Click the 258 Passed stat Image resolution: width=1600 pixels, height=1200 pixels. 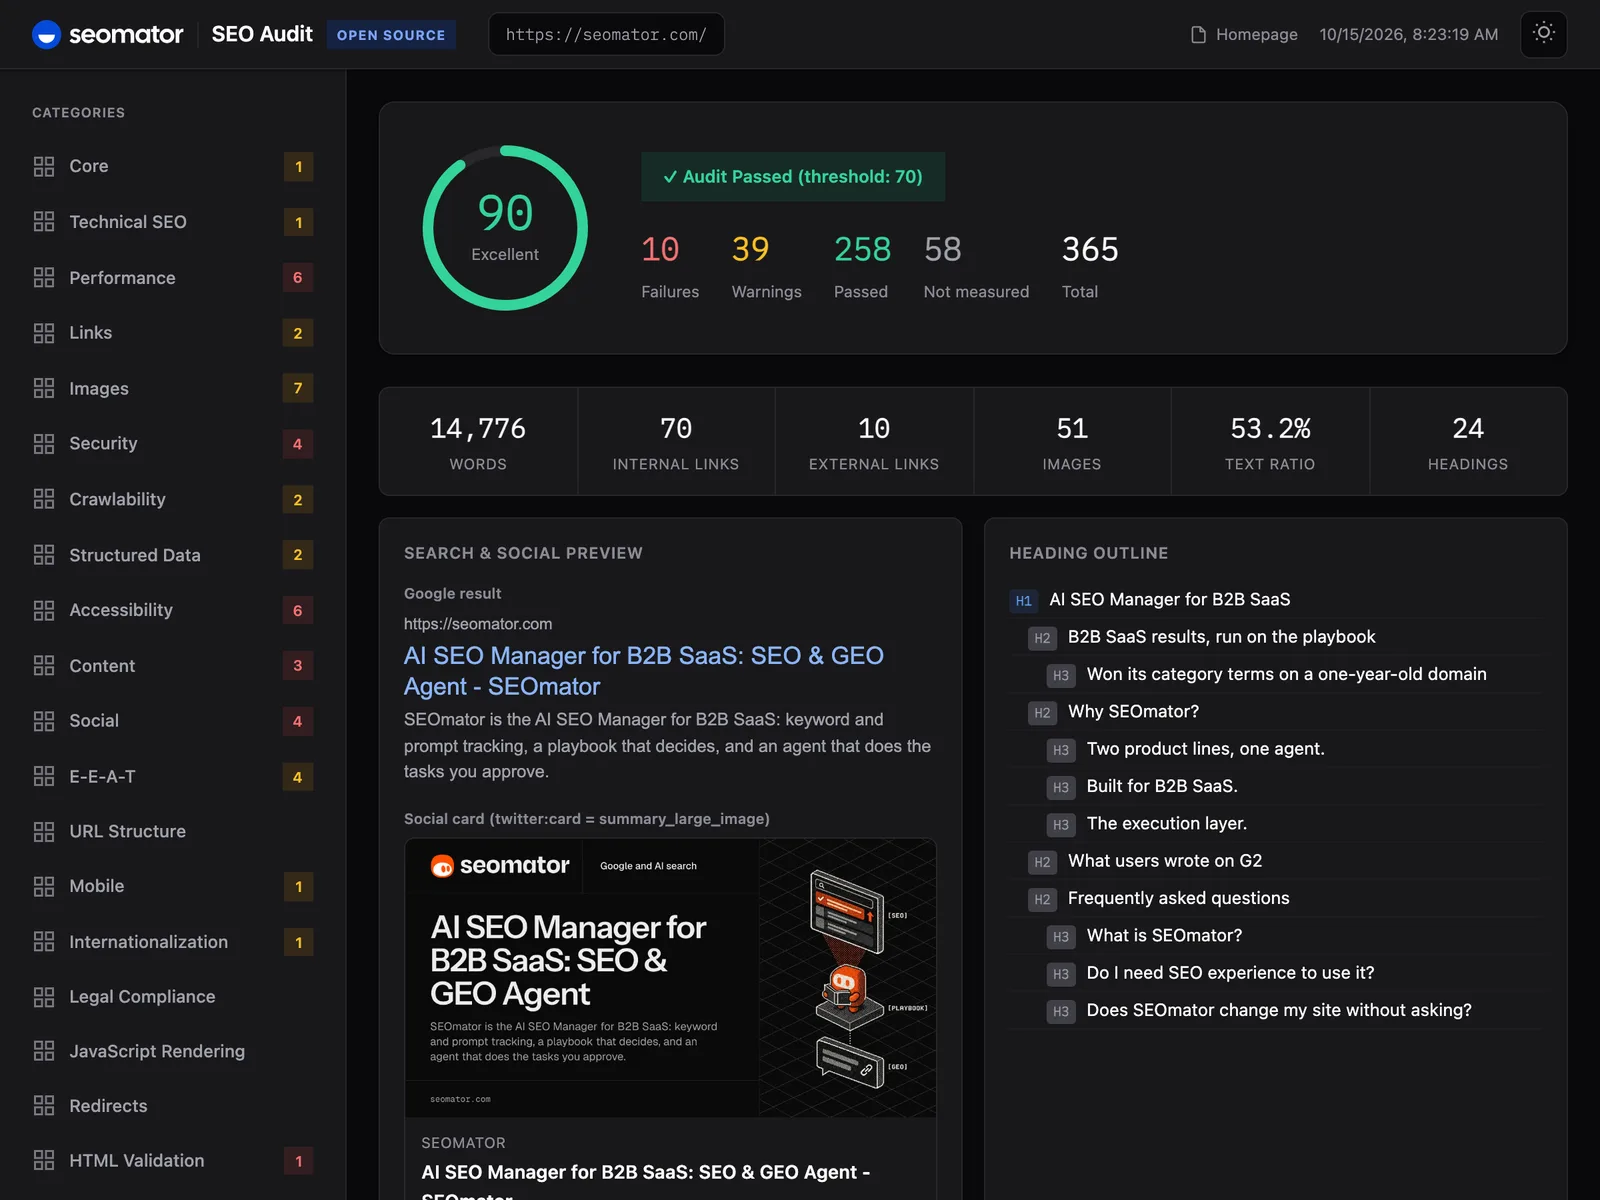coord(862,266)
